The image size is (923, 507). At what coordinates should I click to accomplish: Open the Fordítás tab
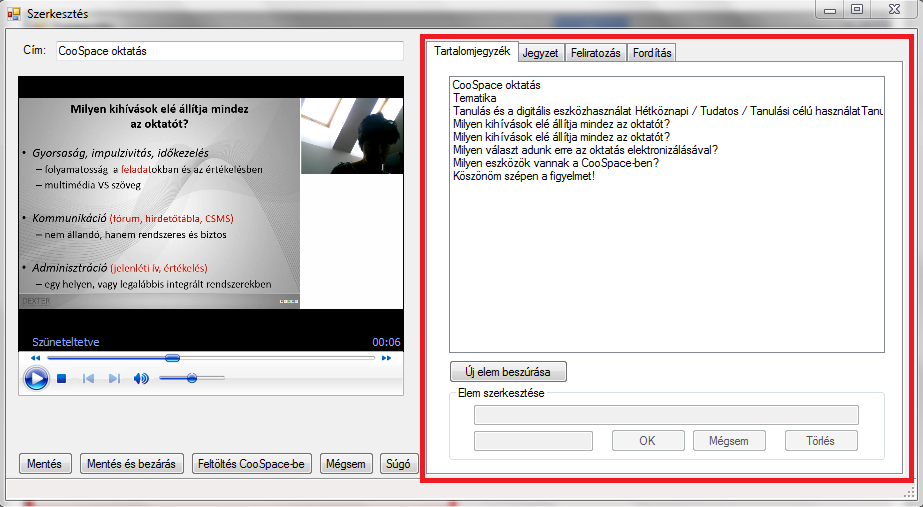pos(652,53)
